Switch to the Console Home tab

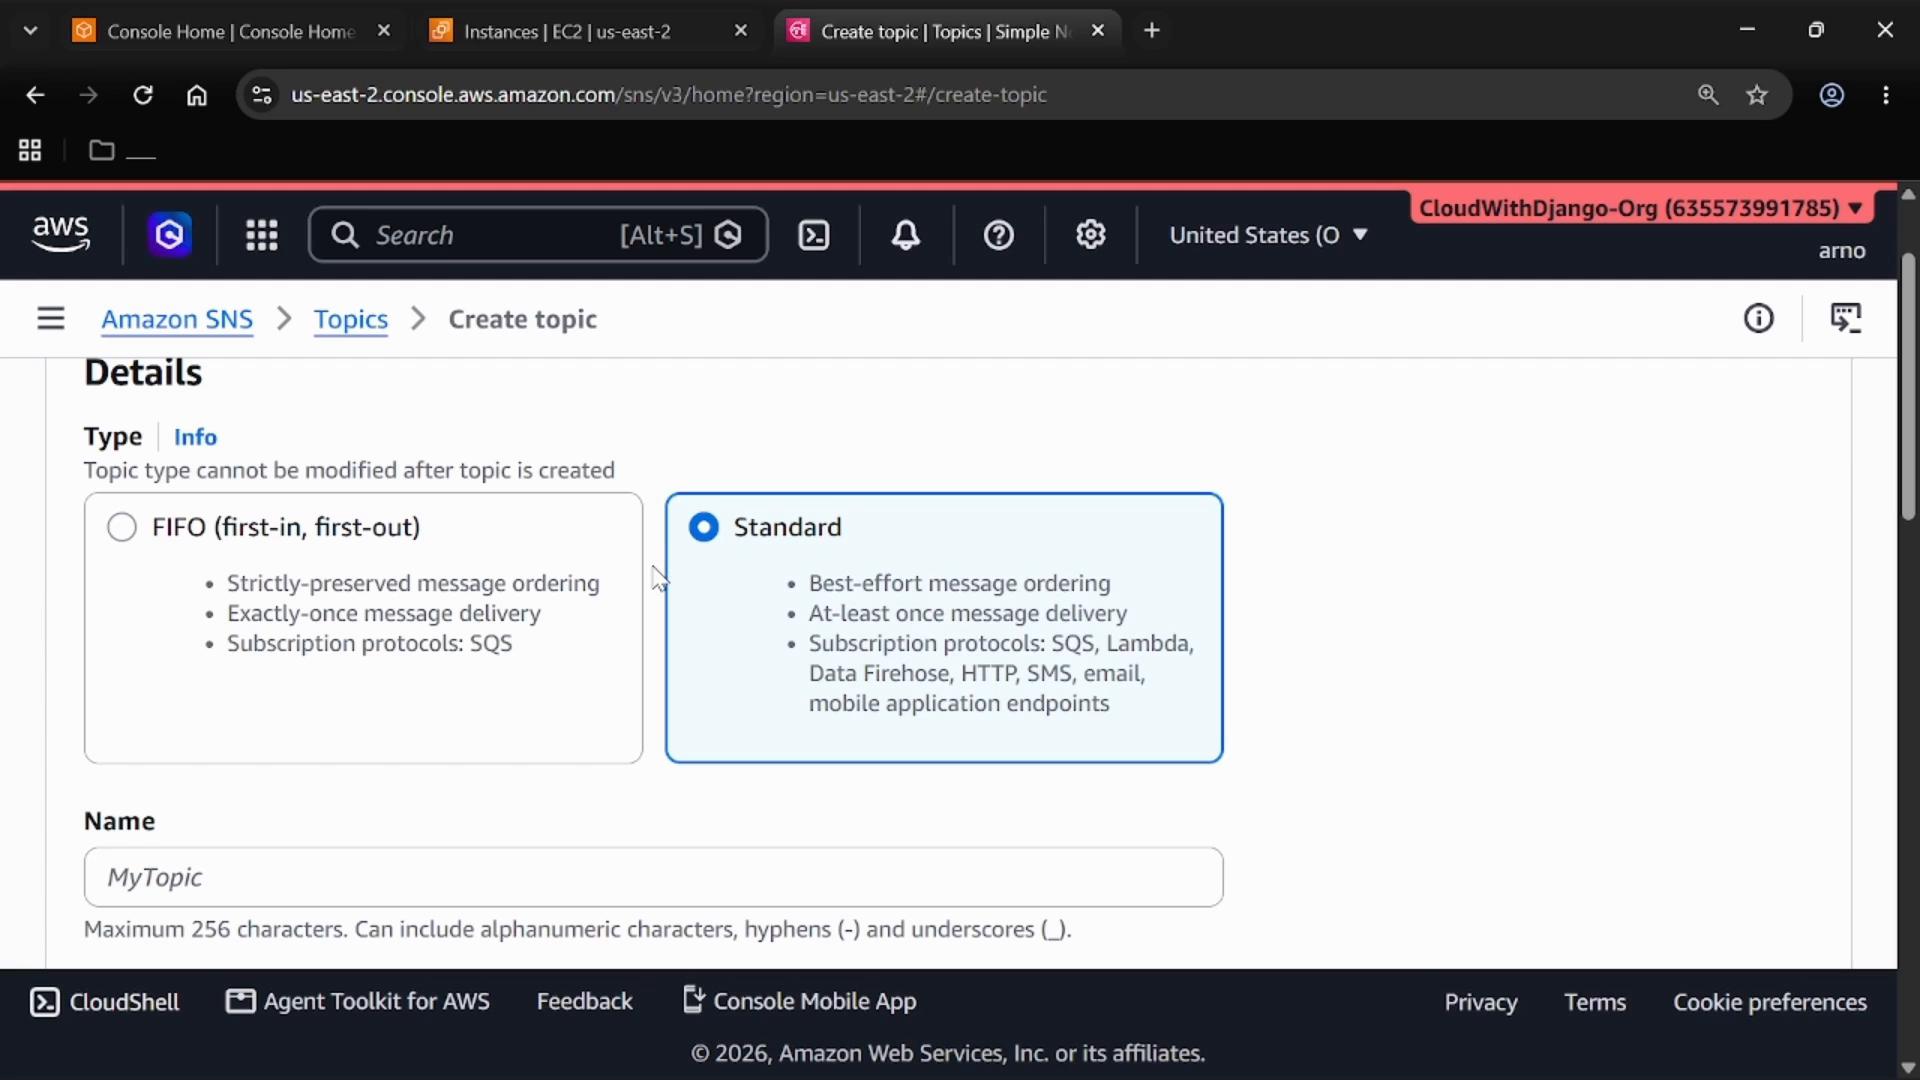230,31
